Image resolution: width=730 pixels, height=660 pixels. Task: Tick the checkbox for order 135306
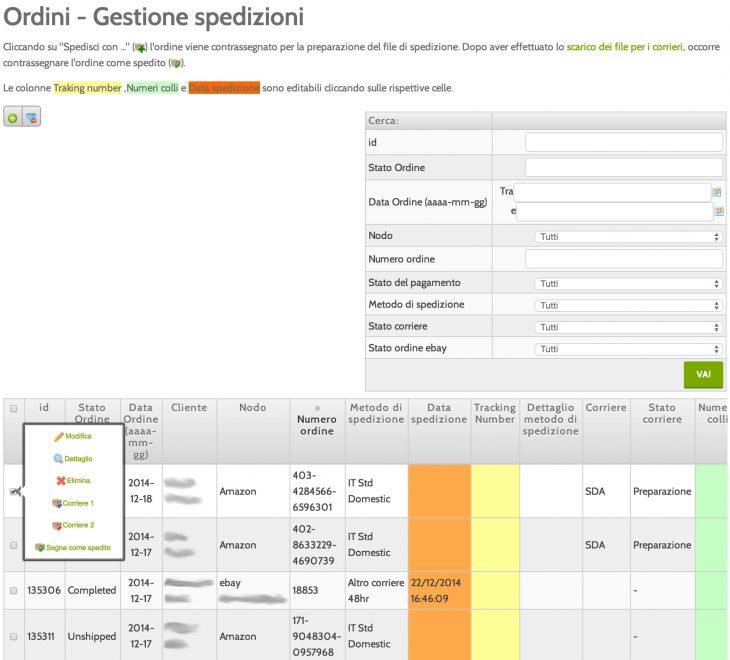pos(14,590)
